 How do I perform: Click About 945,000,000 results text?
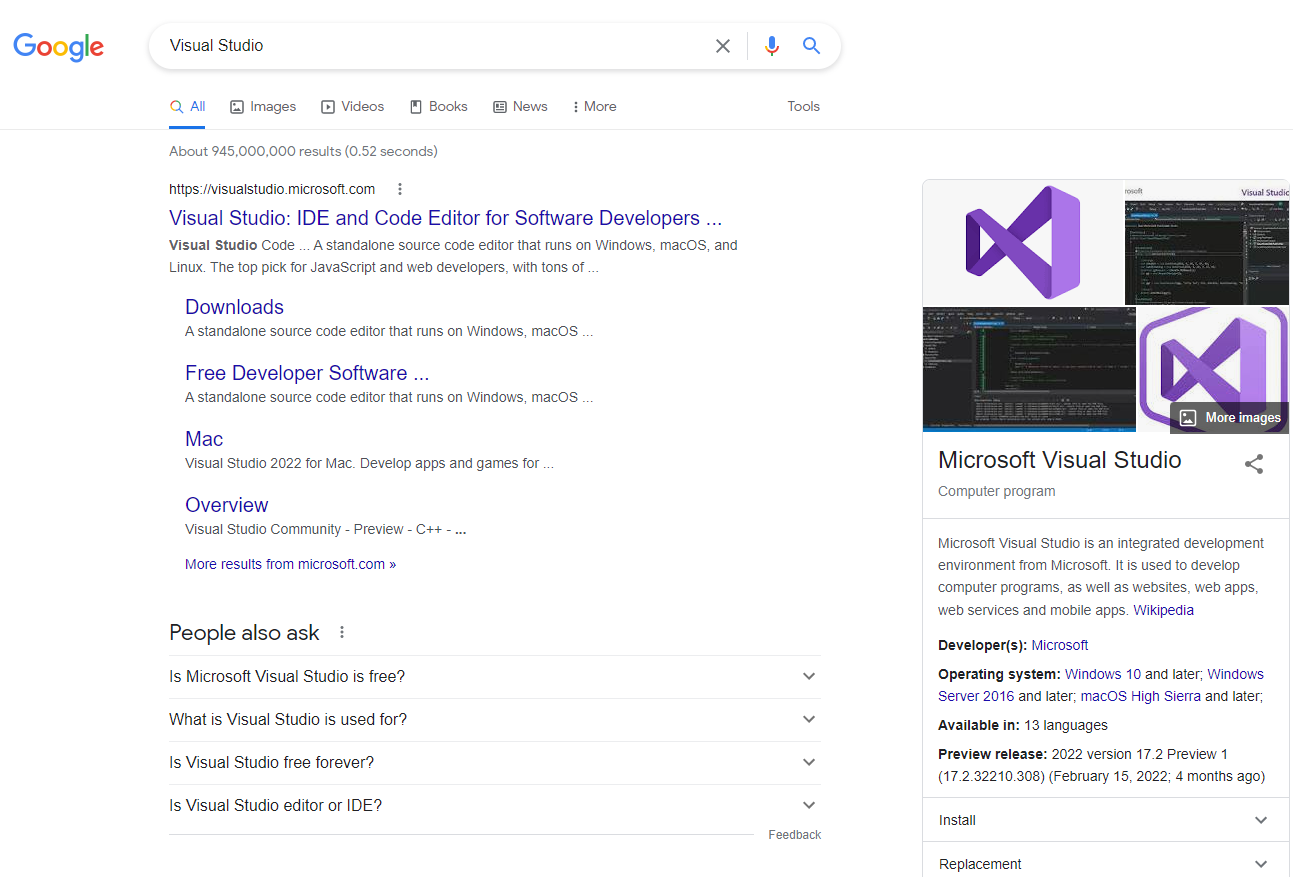pos(303,152)
